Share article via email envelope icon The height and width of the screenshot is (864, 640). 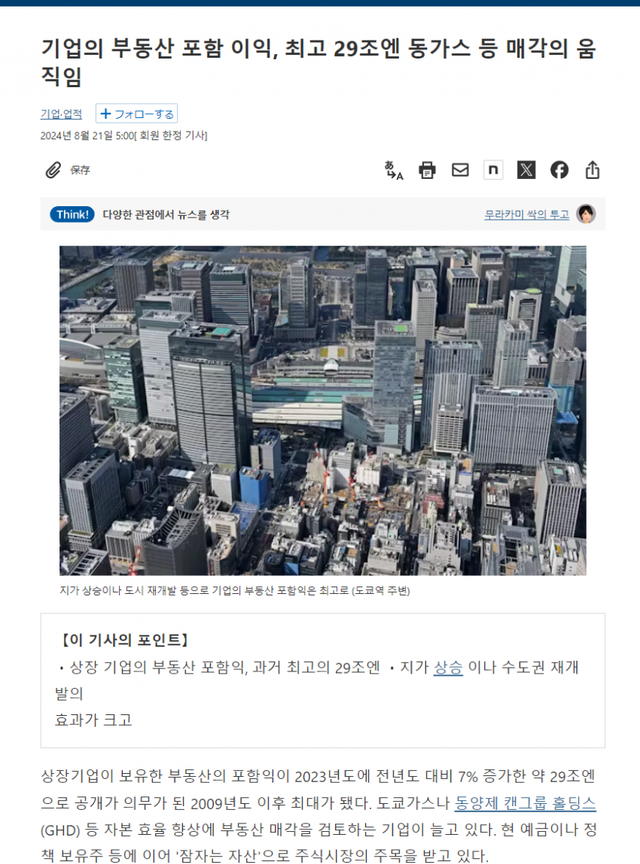click(x=460, y=170)
